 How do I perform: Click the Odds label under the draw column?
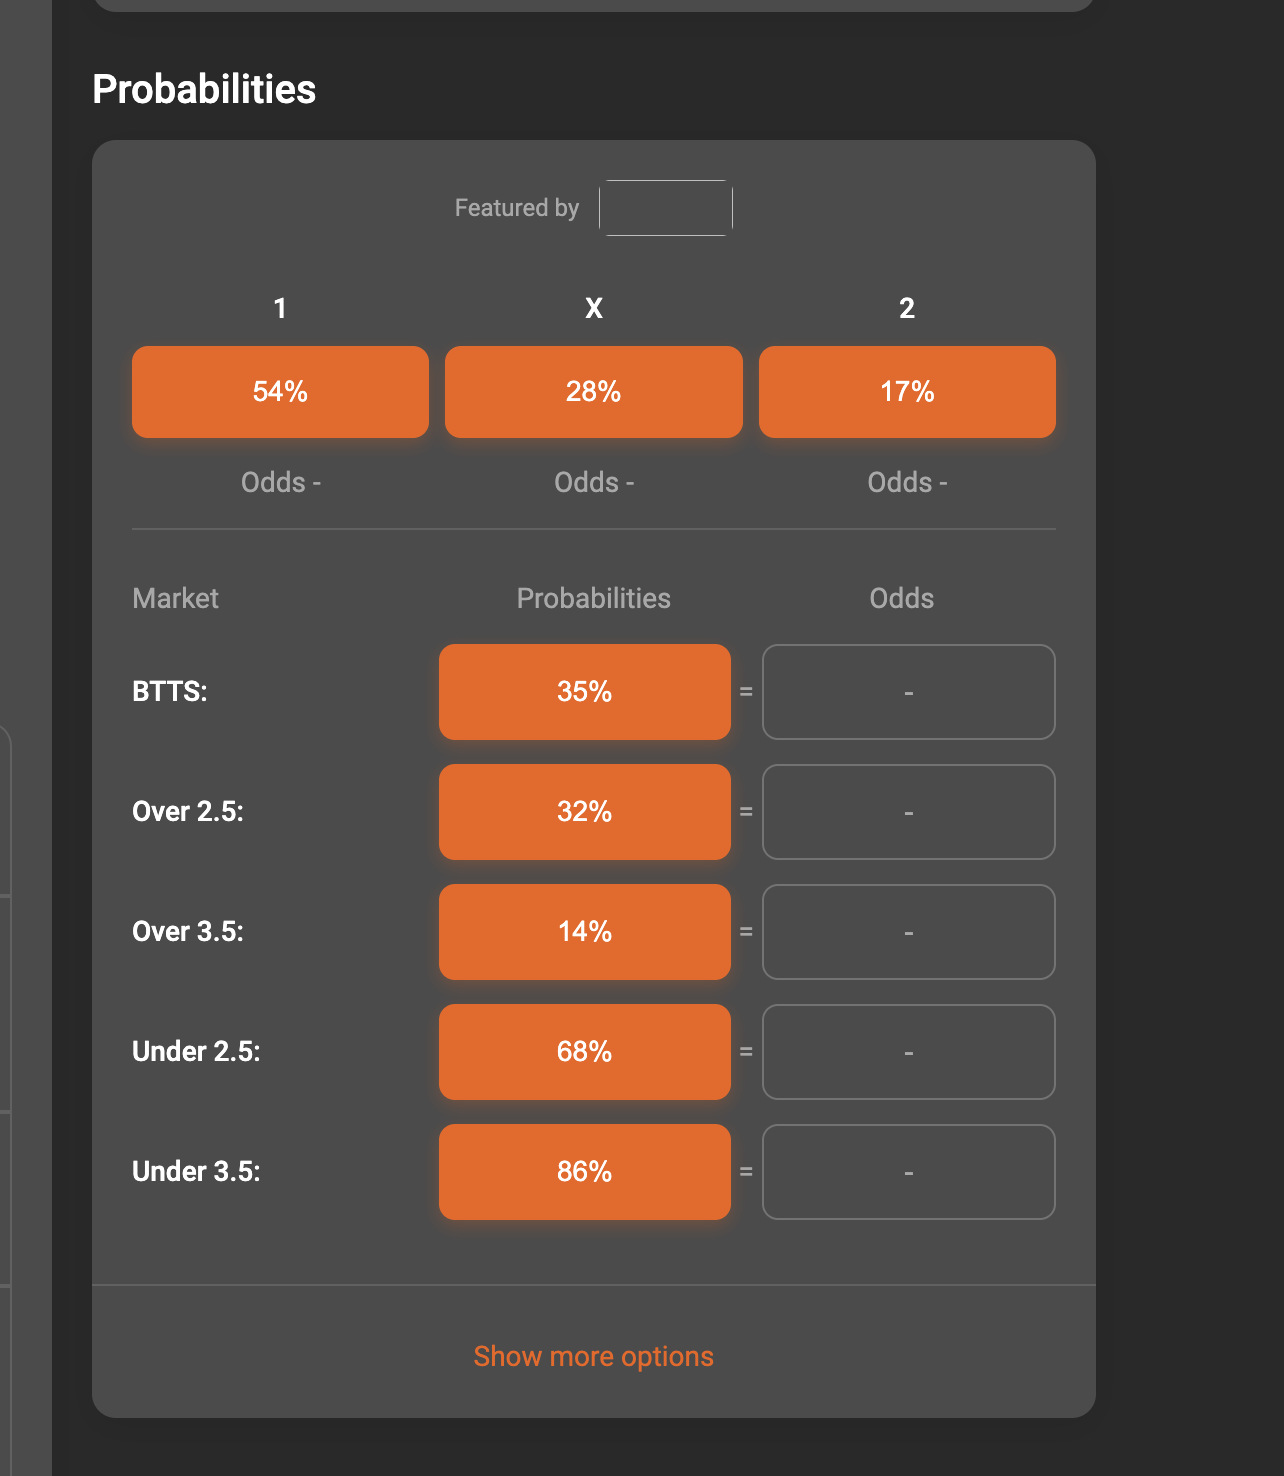593,481
